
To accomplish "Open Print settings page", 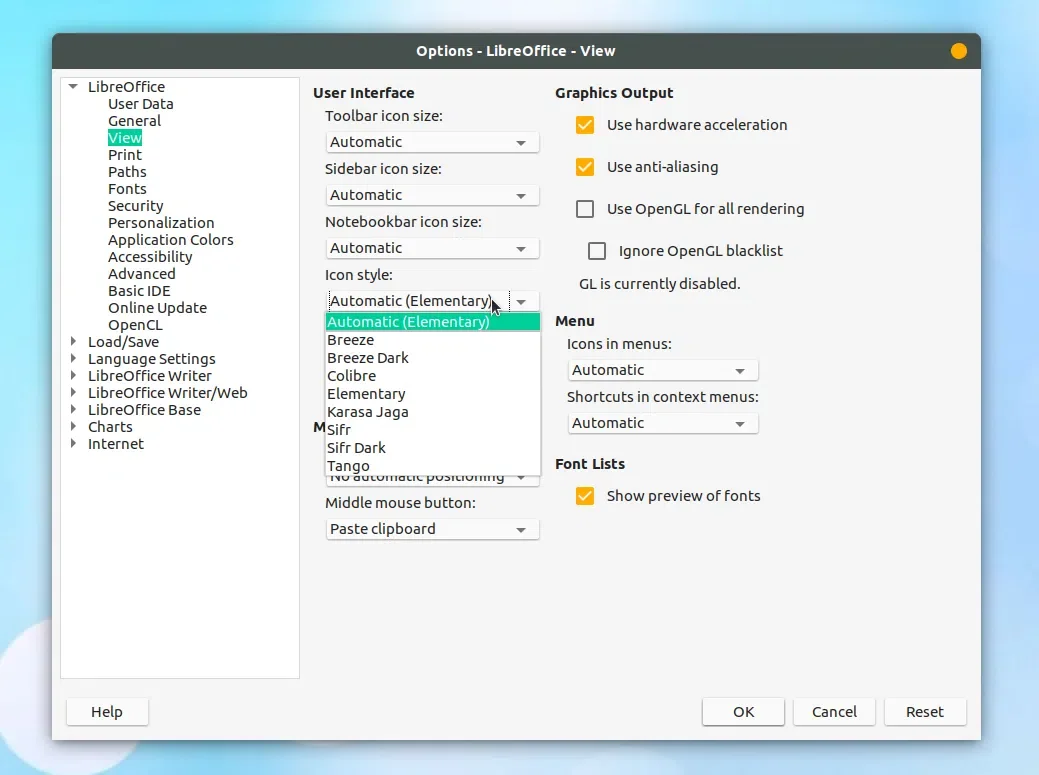I will click(125, 155).
